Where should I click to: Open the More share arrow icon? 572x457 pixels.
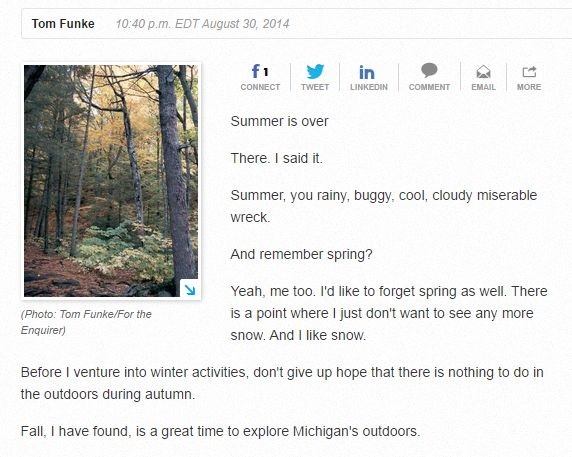pyautogui.click(x=529, y=71)
